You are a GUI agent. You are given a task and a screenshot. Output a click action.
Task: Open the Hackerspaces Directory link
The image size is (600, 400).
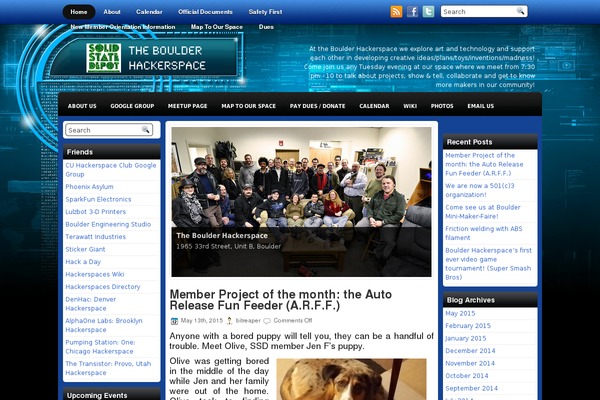click(103, 287)
